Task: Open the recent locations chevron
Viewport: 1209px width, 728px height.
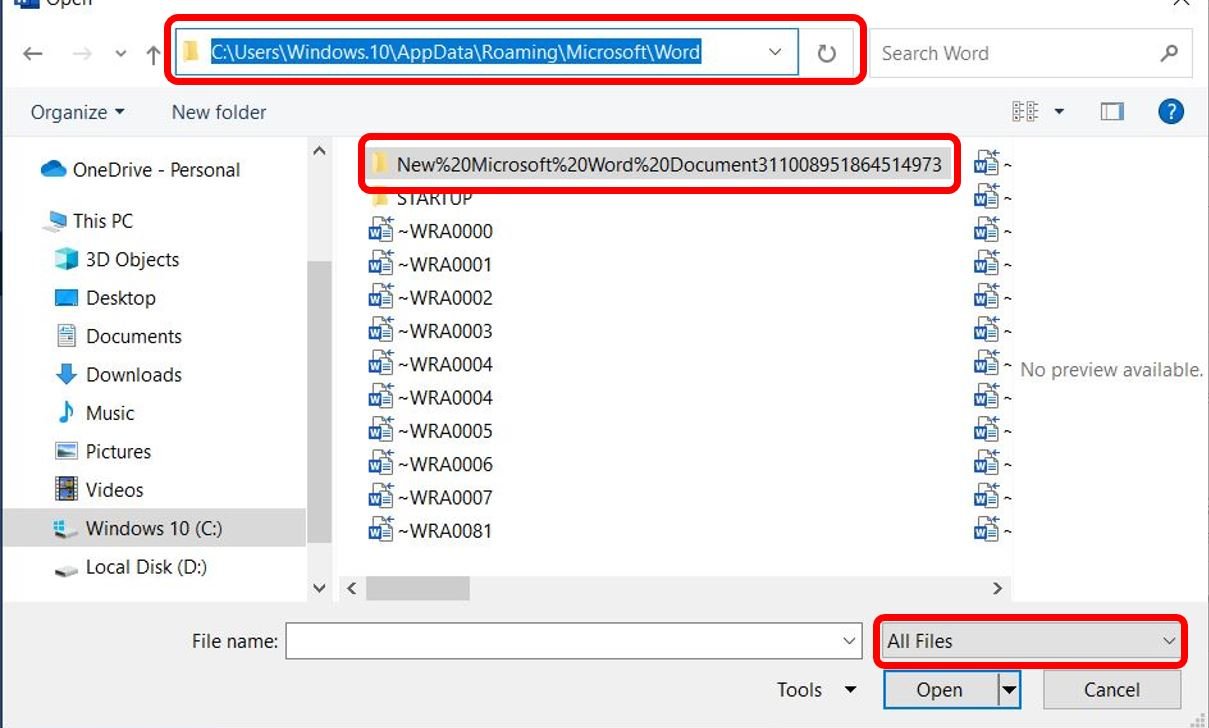Action: pyautogui.click(x=121, y=55)
